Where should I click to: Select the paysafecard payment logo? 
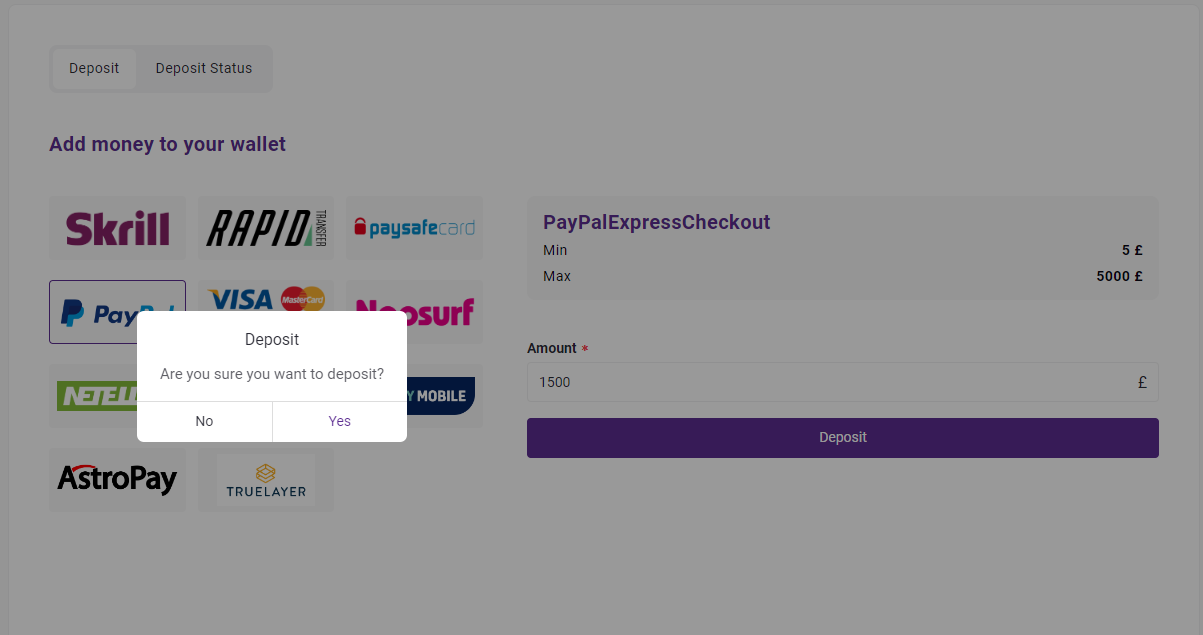click(x=414, y=228)
